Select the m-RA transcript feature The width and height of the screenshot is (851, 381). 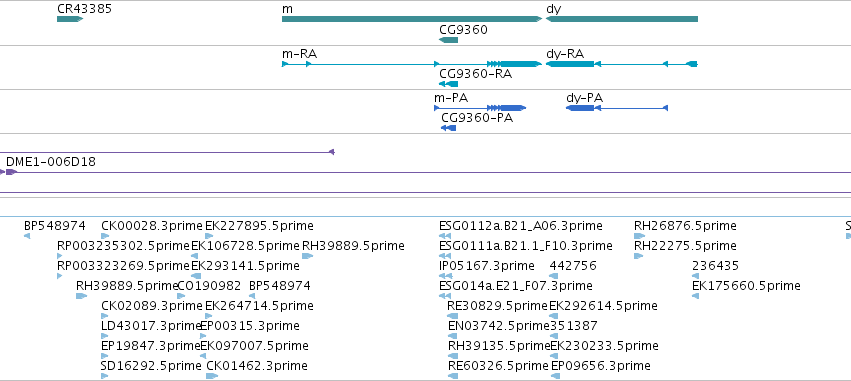412,64
